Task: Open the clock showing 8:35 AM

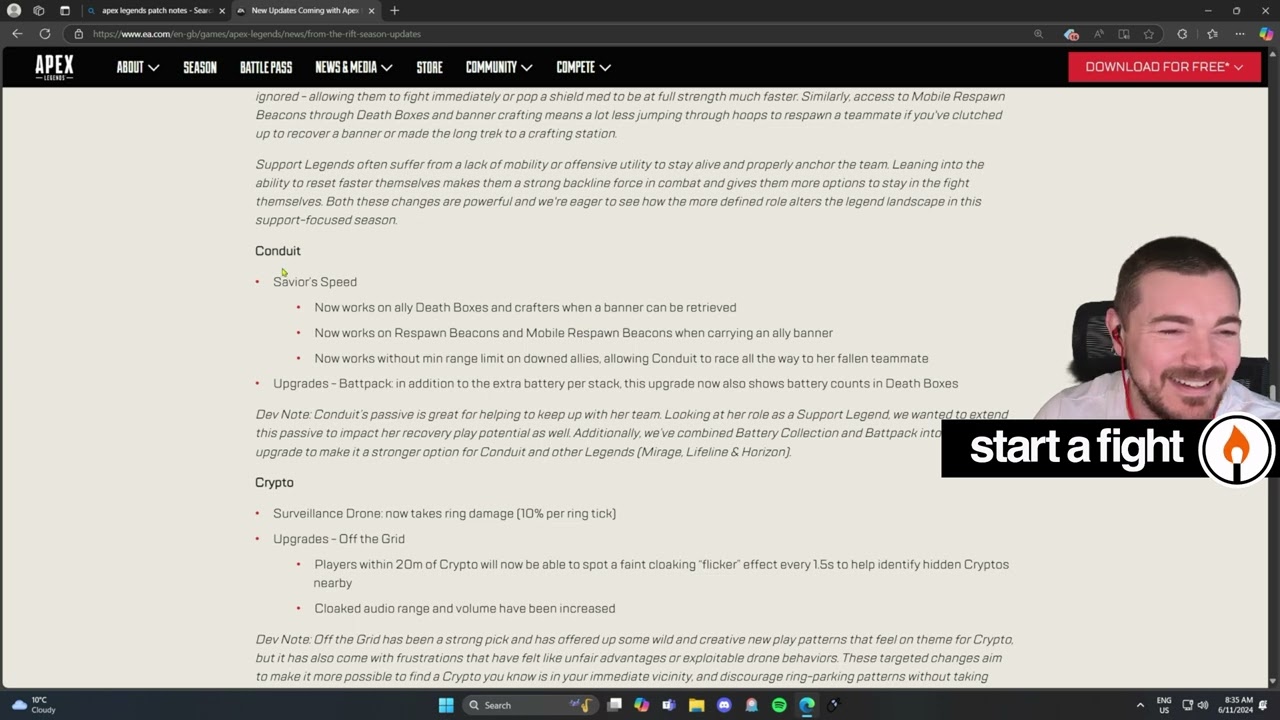Action: 1238,705
